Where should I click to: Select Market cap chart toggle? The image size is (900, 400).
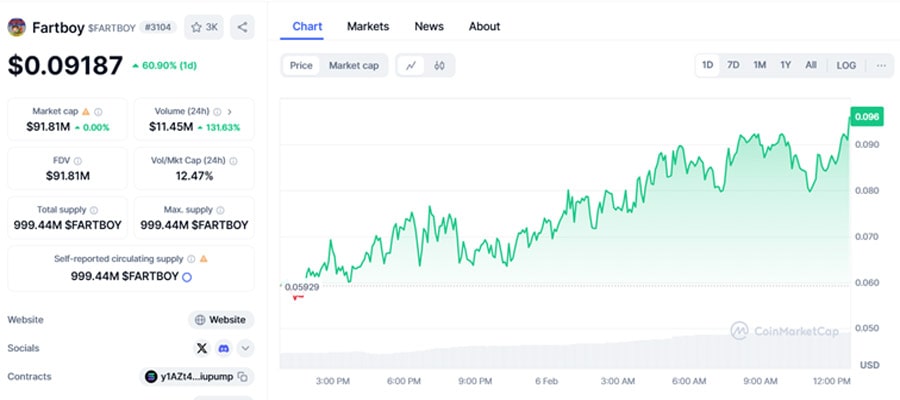click(x=354, y=65)
